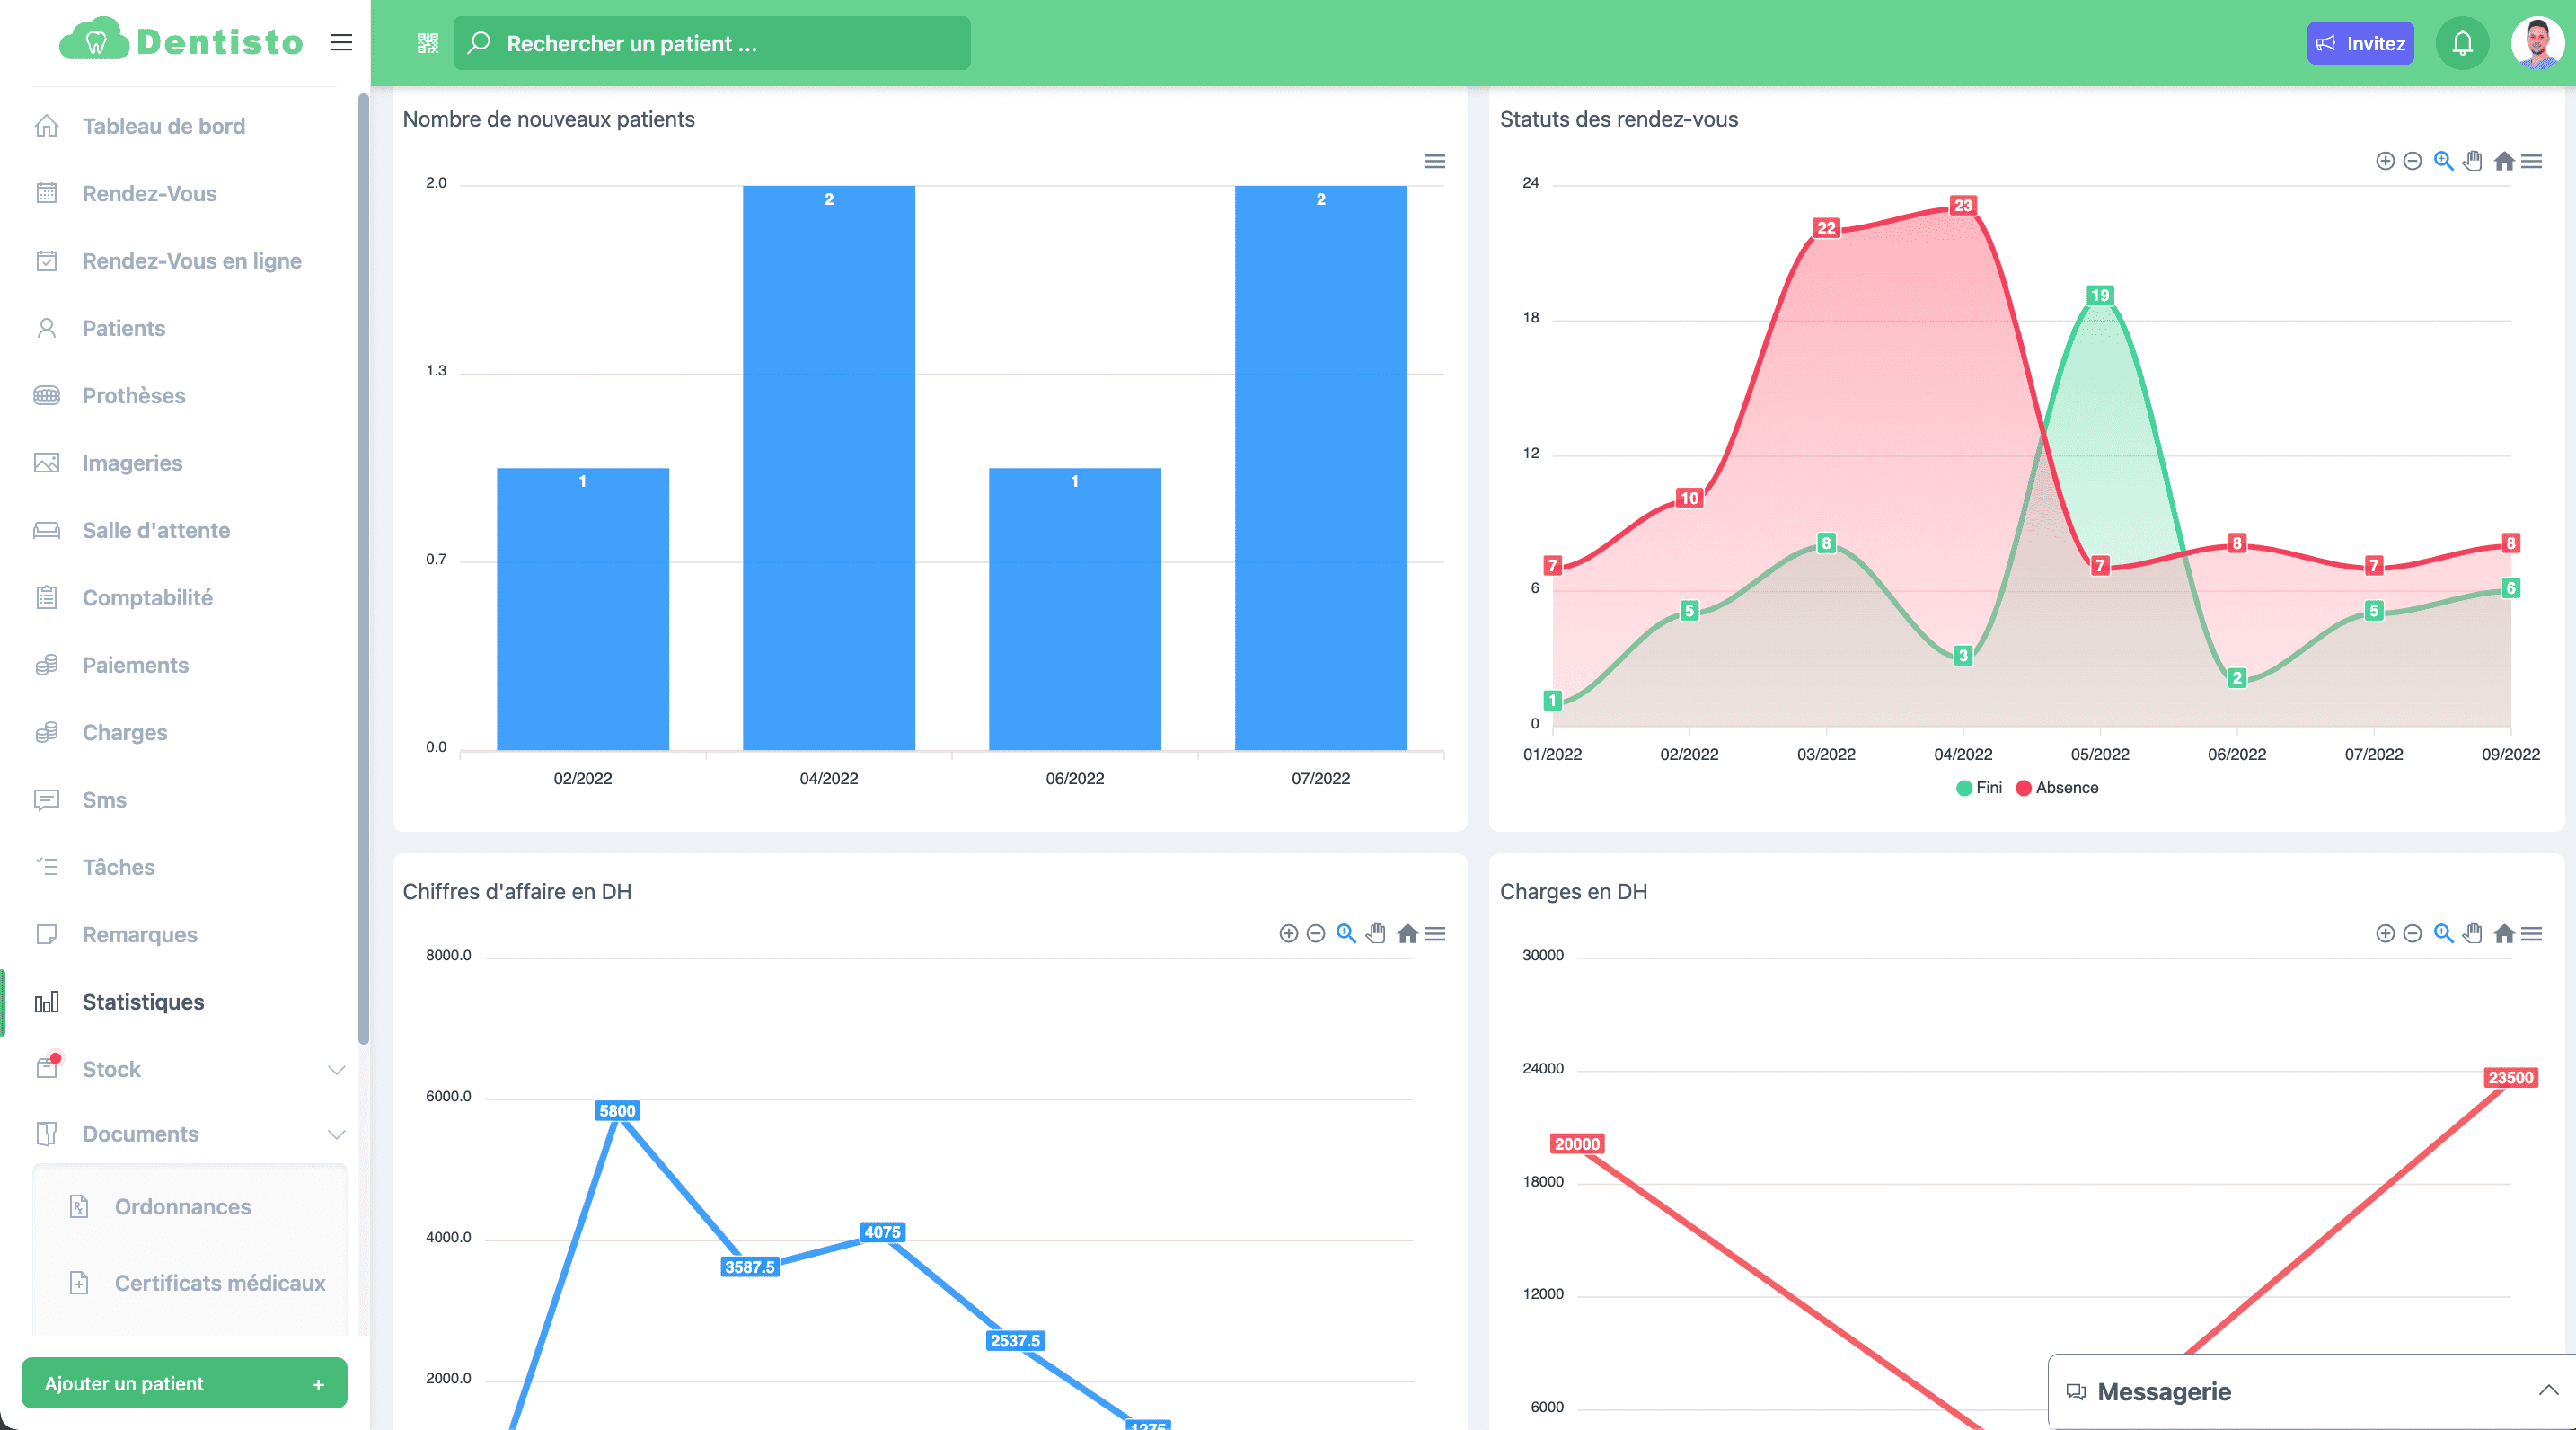Viewport: 2576px width, 1430px height.
Task: Click Ajouter un patient button
Action: [184, 1383]
